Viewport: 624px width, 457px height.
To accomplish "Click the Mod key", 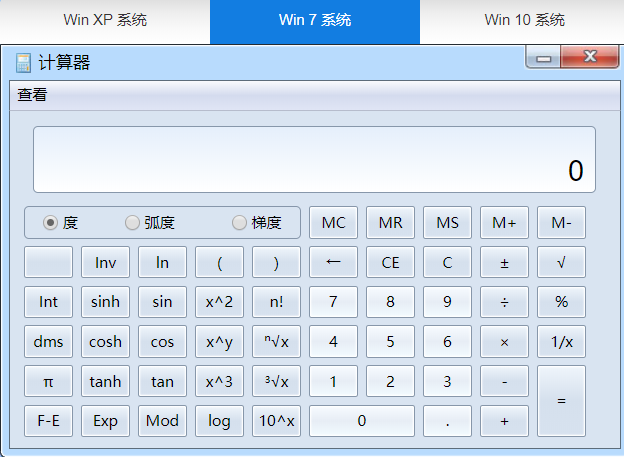I will click(162, 421).
